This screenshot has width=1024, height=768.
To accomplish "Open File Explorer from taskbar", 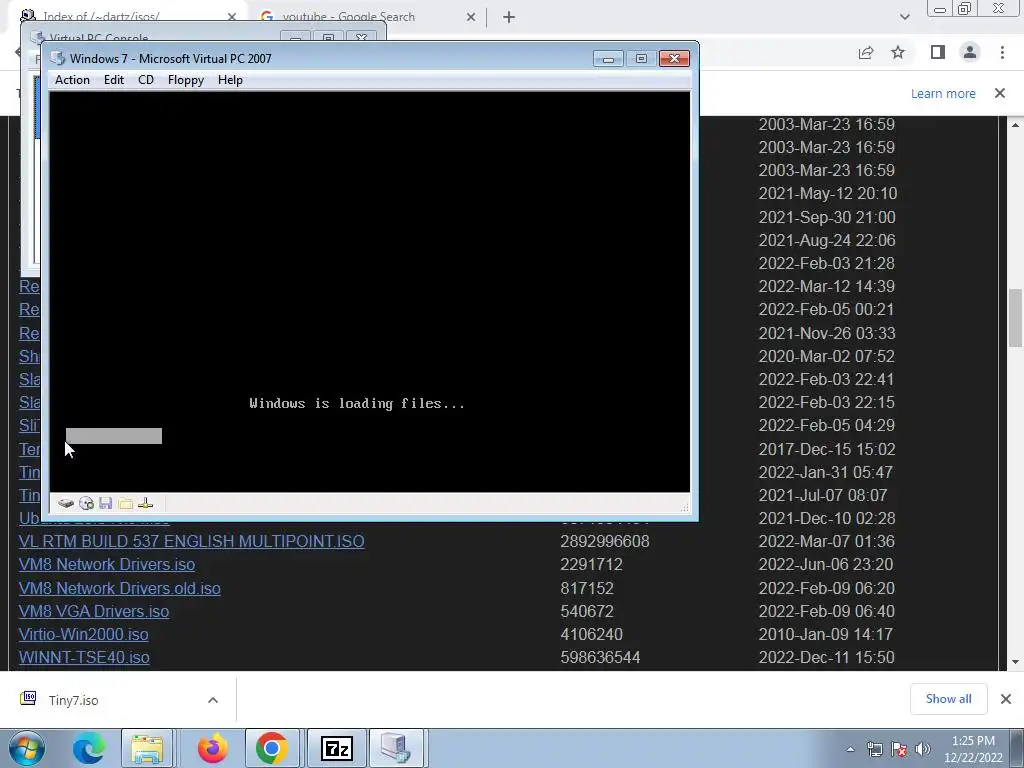I will [x=148, y=748].
